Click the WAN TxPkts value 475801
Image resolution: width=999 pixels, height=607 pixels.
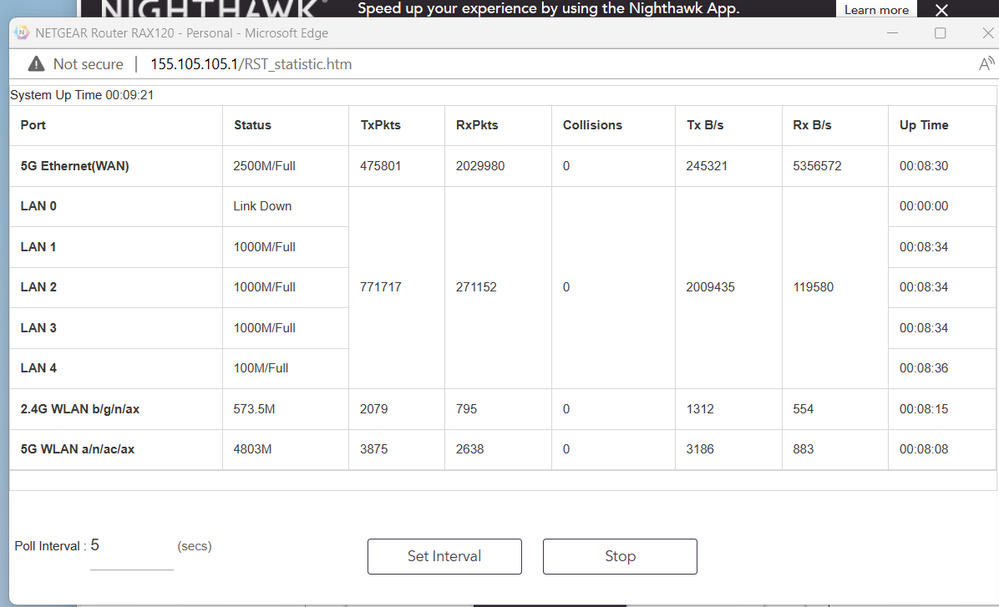[x=380, y=166]
